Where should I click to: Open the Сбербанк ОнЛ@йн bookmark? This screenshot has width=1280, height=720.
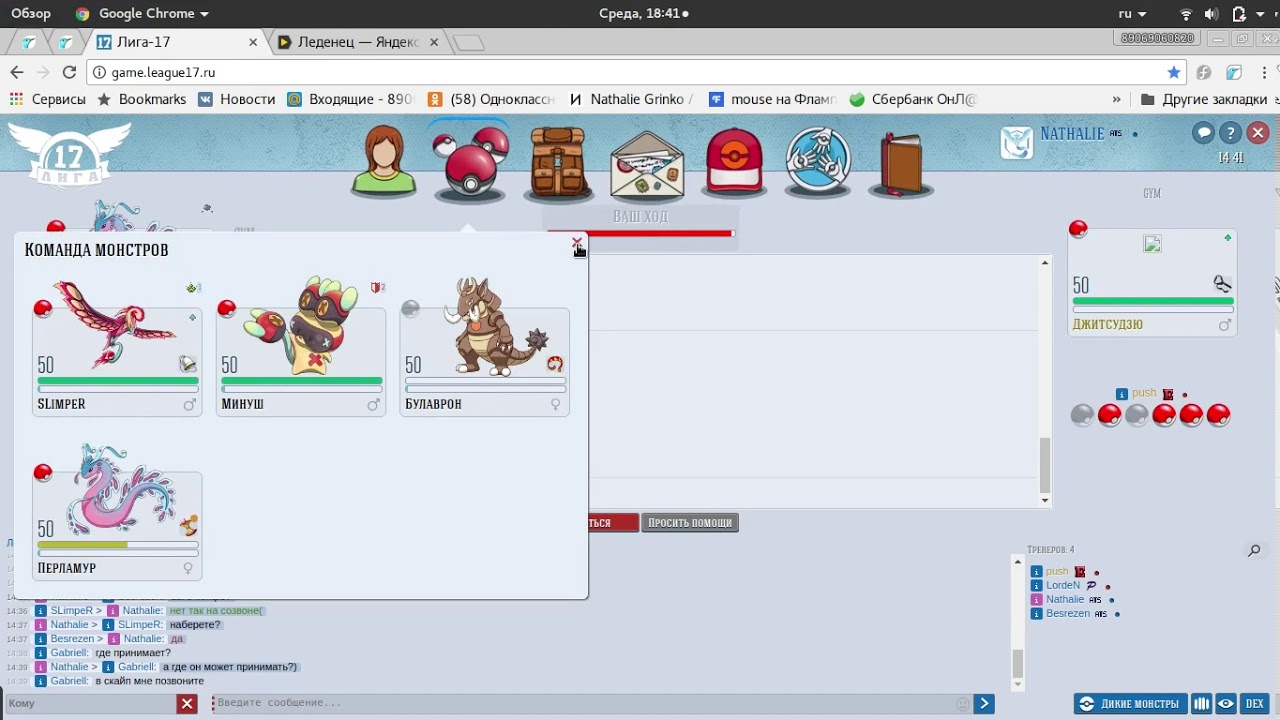(913, 99)
